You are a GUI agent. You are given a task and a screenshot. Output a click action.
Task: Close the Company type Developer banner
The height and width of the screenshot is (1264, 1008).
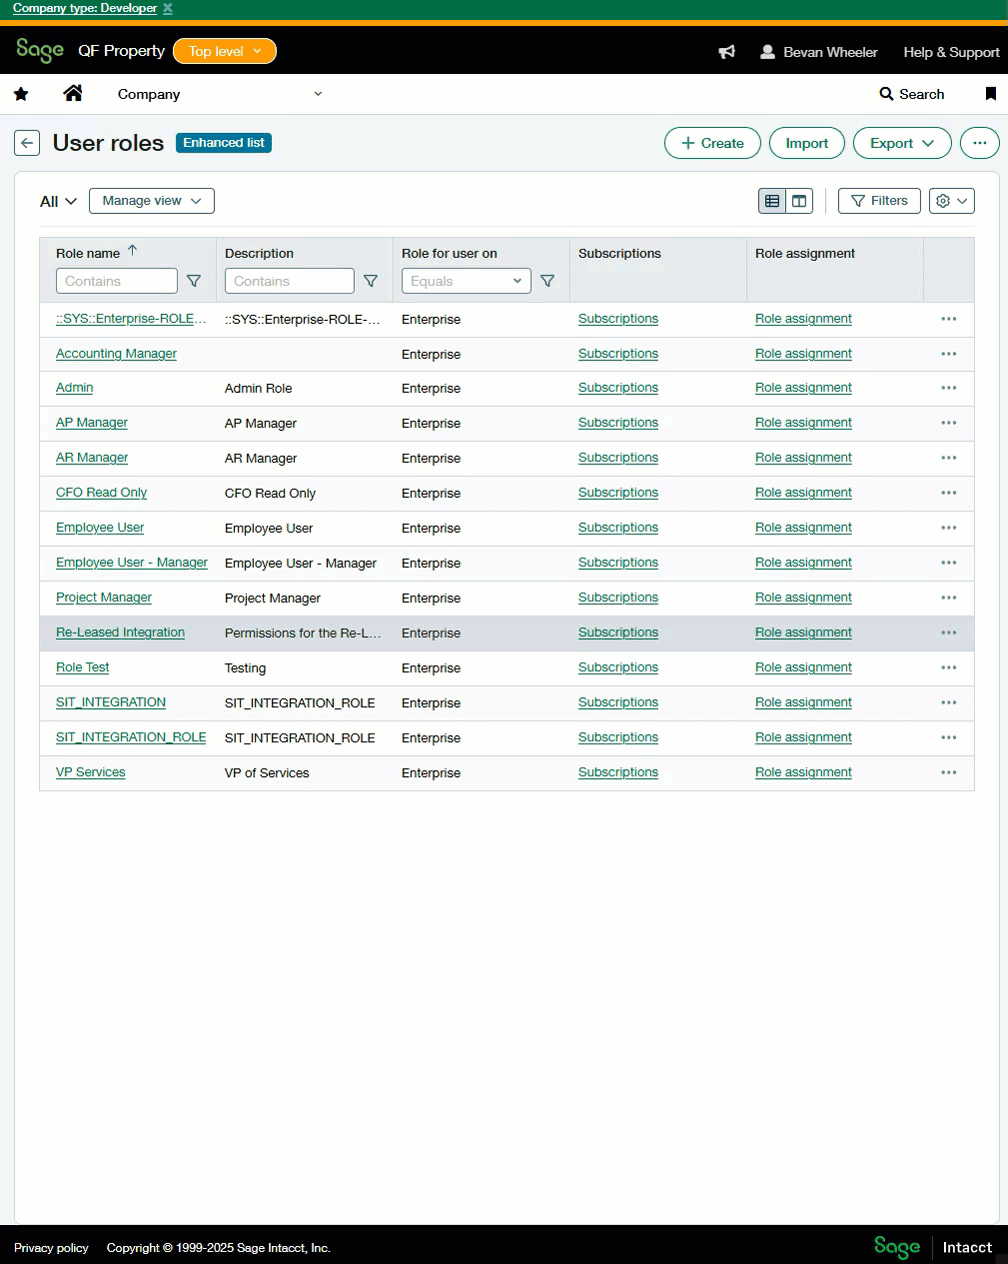pos(168,8)
